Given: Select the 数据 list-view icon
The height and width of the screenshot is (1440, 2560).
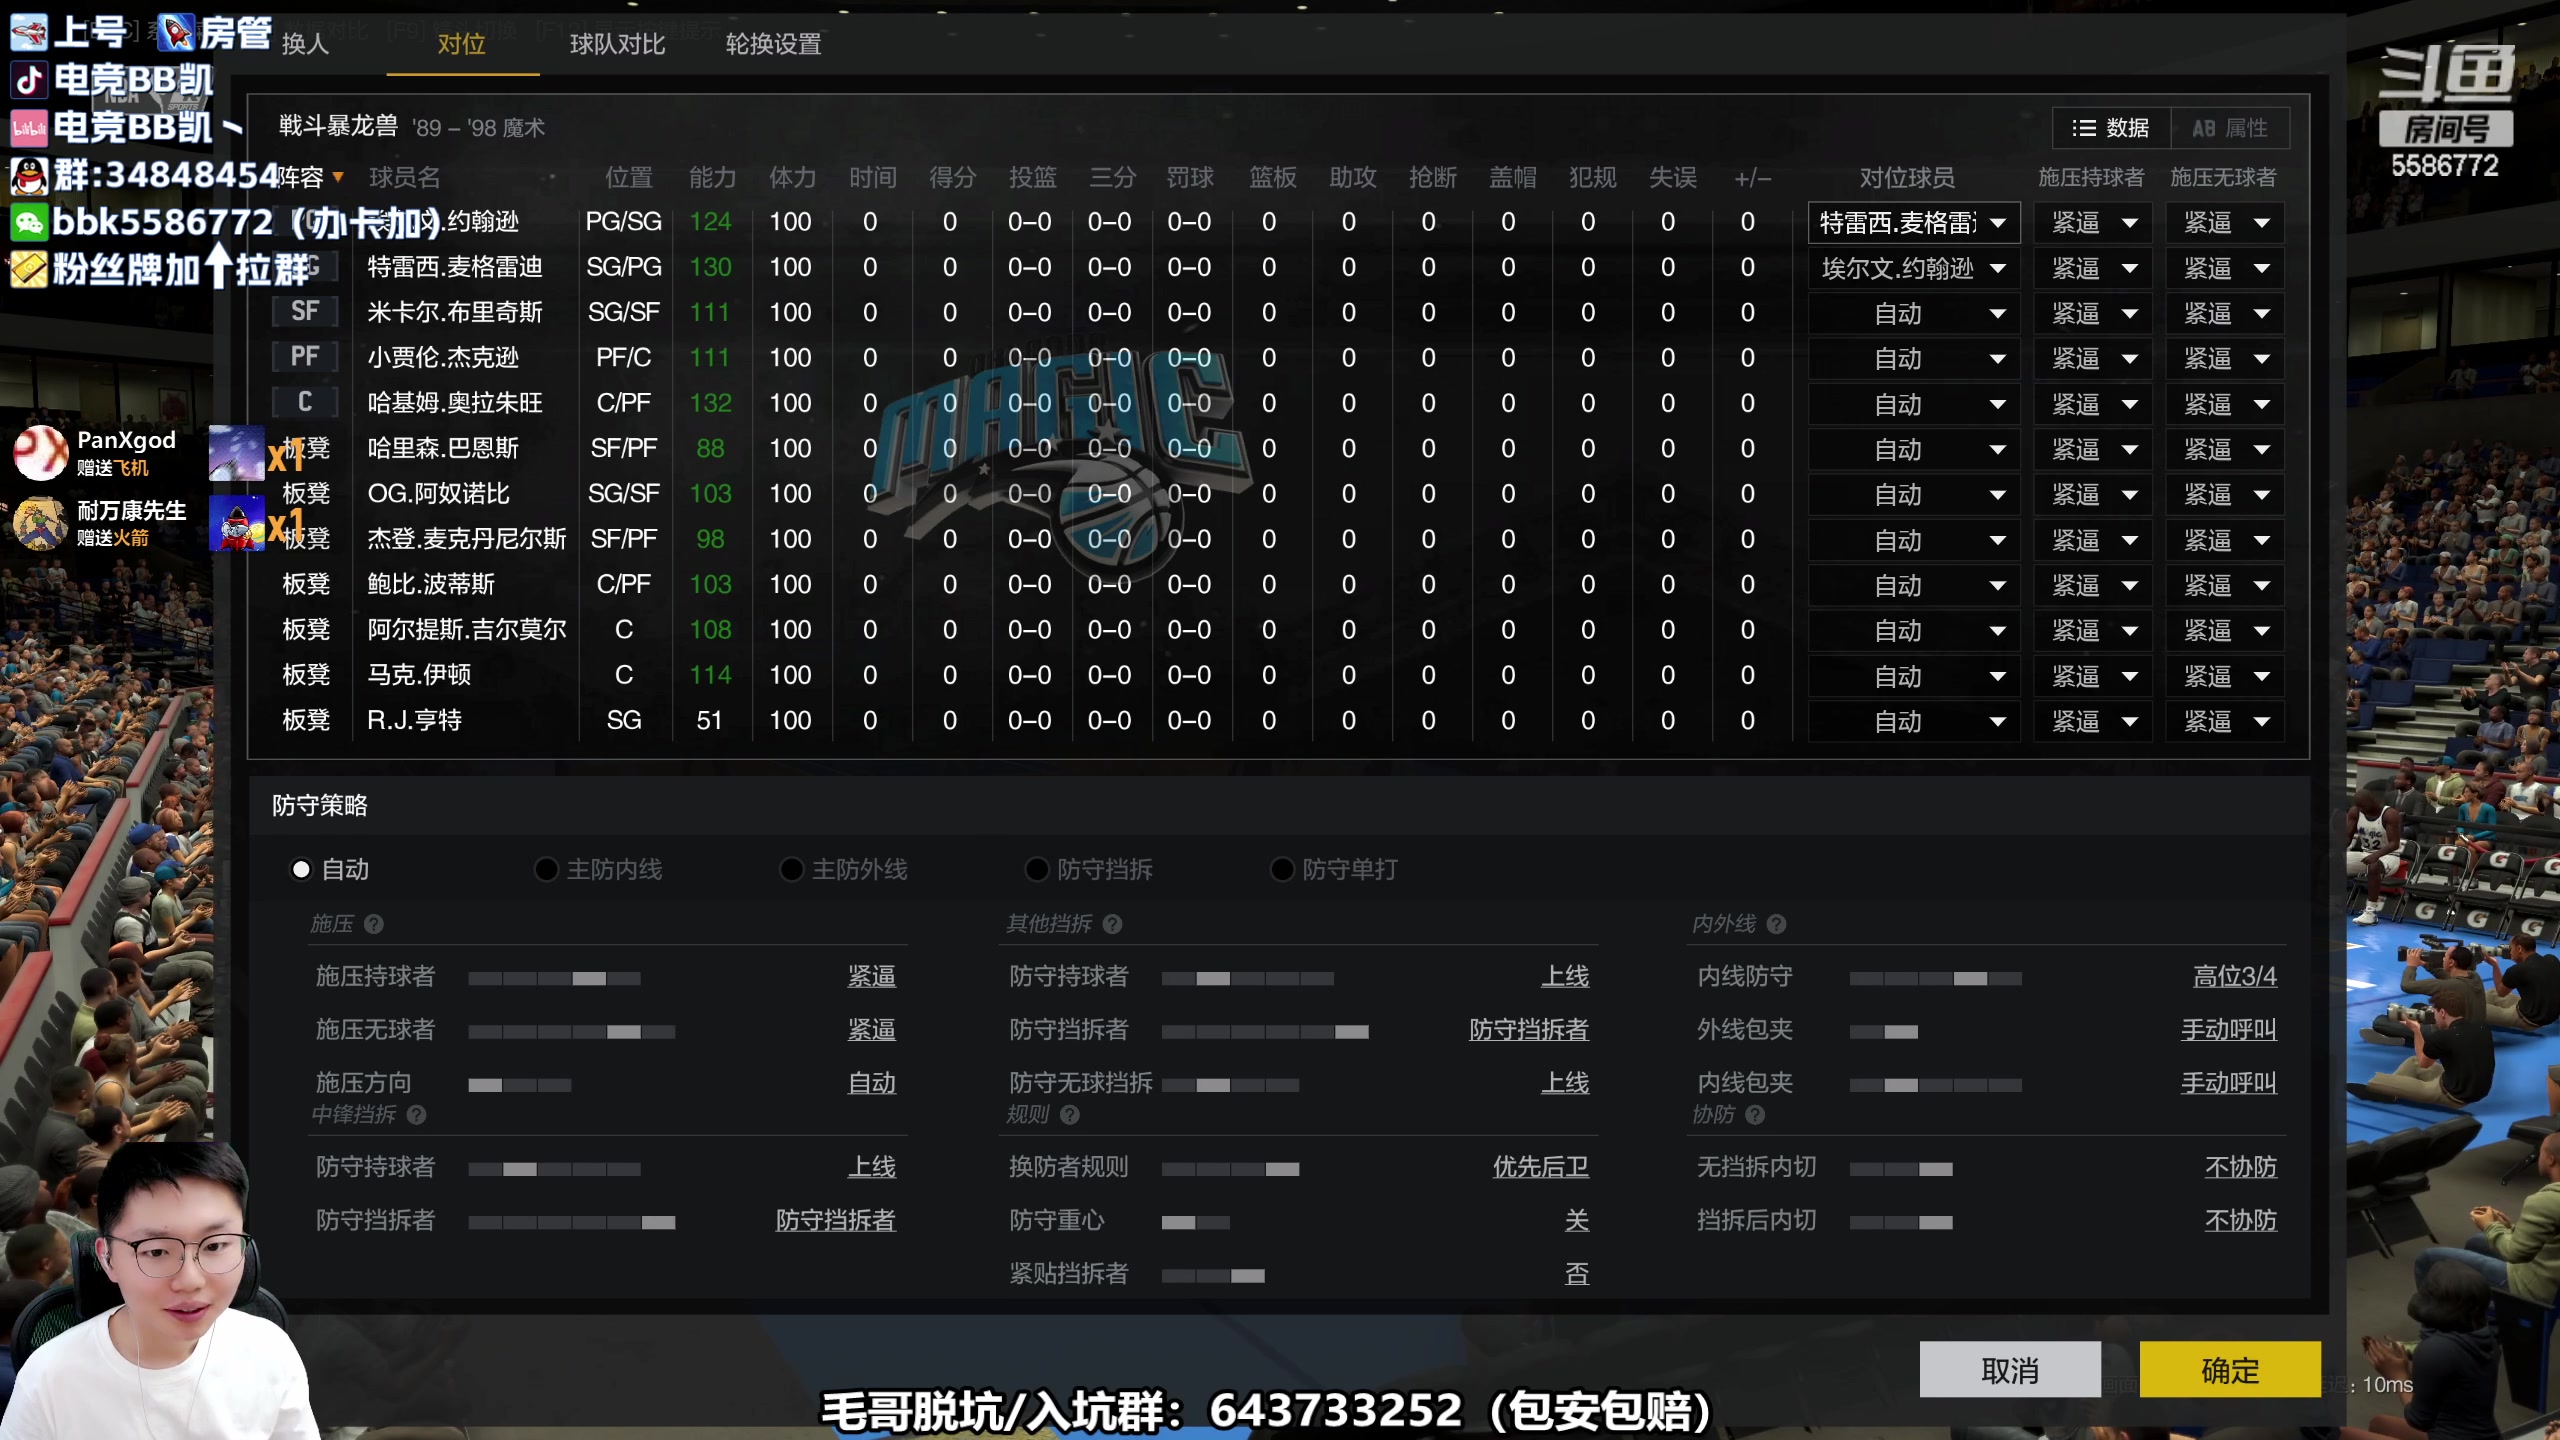Looking at the screenshot, I should tap(2086, 128).
